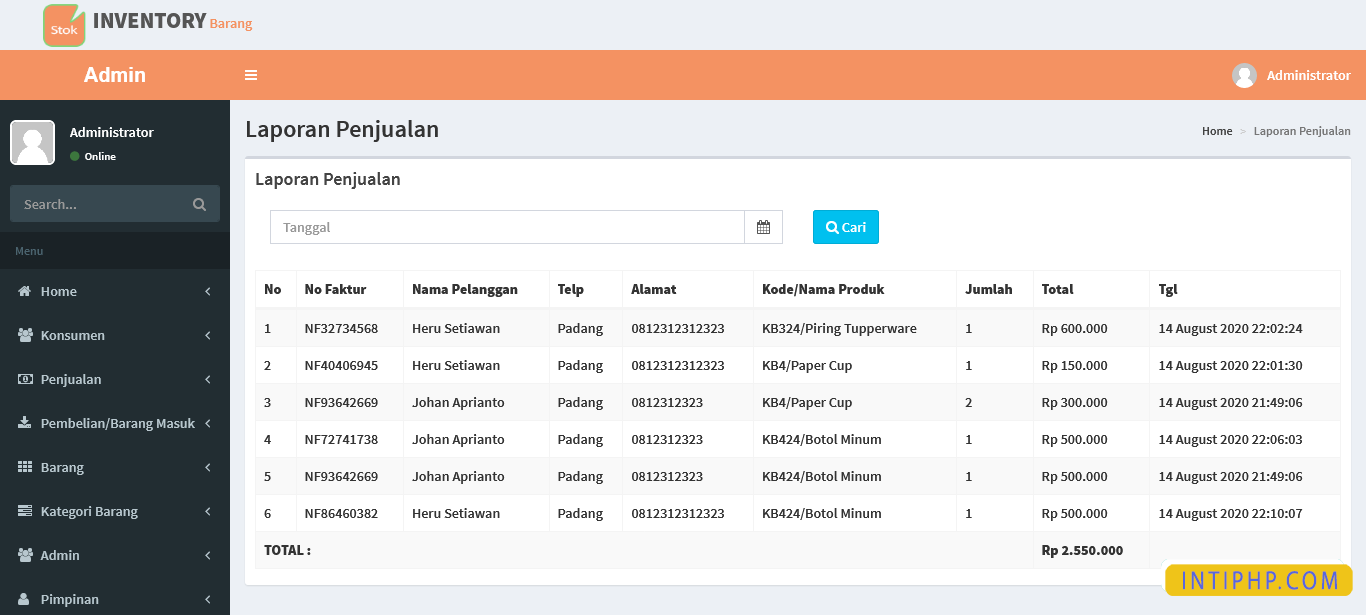
Task: Click the Pimpinan person icon
Action: click(23, 598)
